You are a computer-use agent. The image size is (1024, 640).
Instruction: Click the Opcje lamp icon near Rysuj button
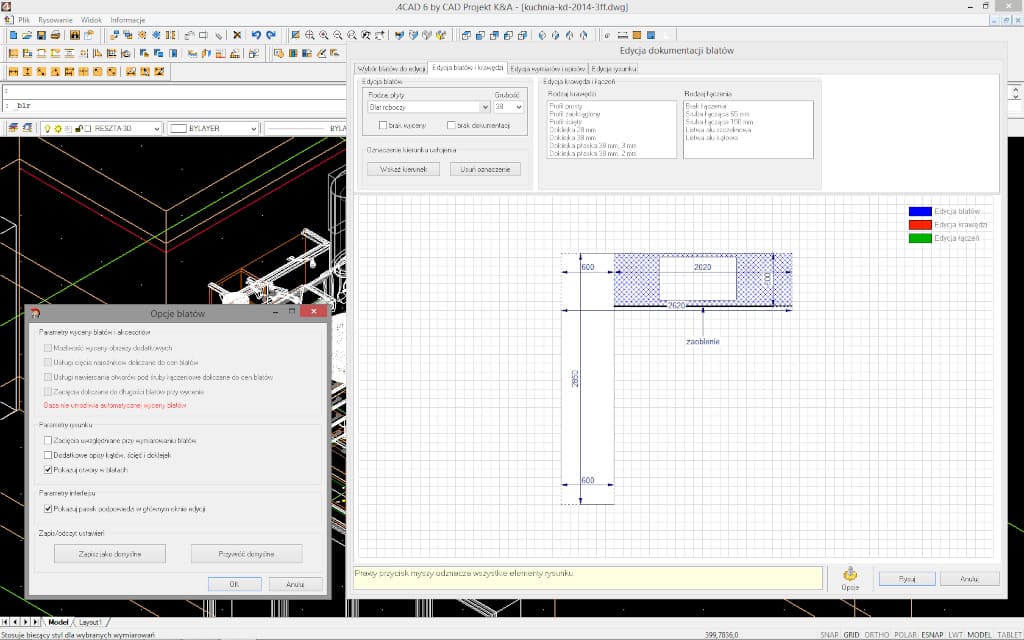(851, 573)
